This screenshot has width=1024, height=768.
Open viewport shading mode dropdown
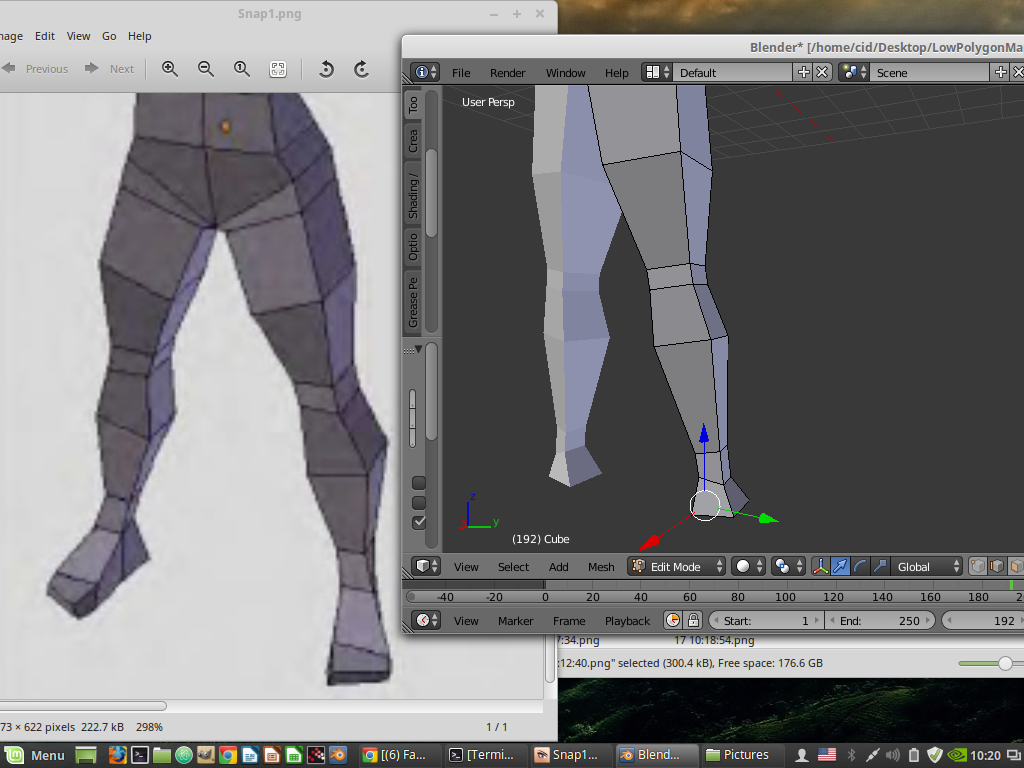[x=748, y=566]
